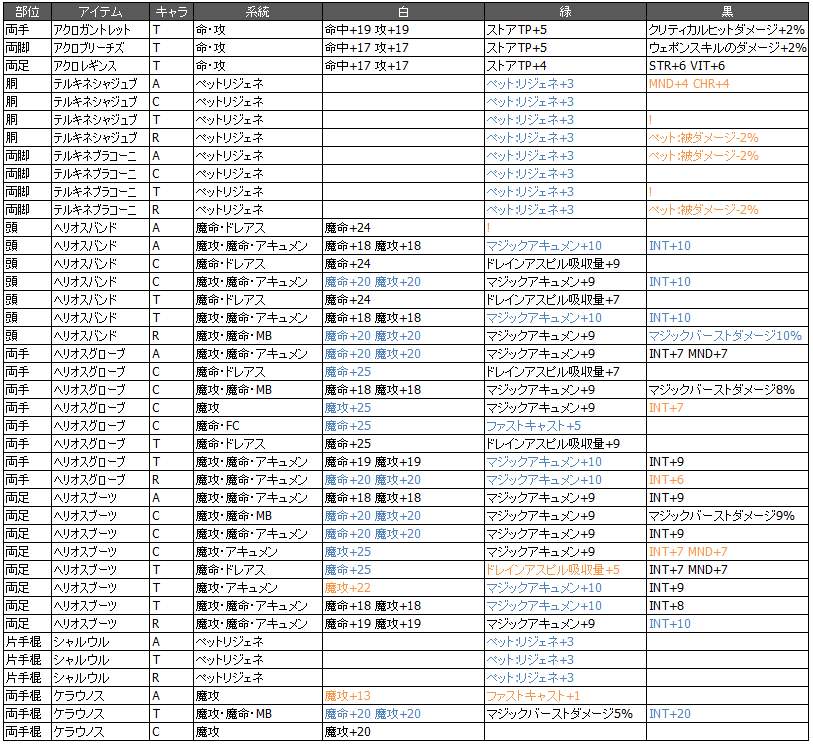The image size is (813, 746).
Task: Click the INT+8 cell
Action: (x=727, y=606)
